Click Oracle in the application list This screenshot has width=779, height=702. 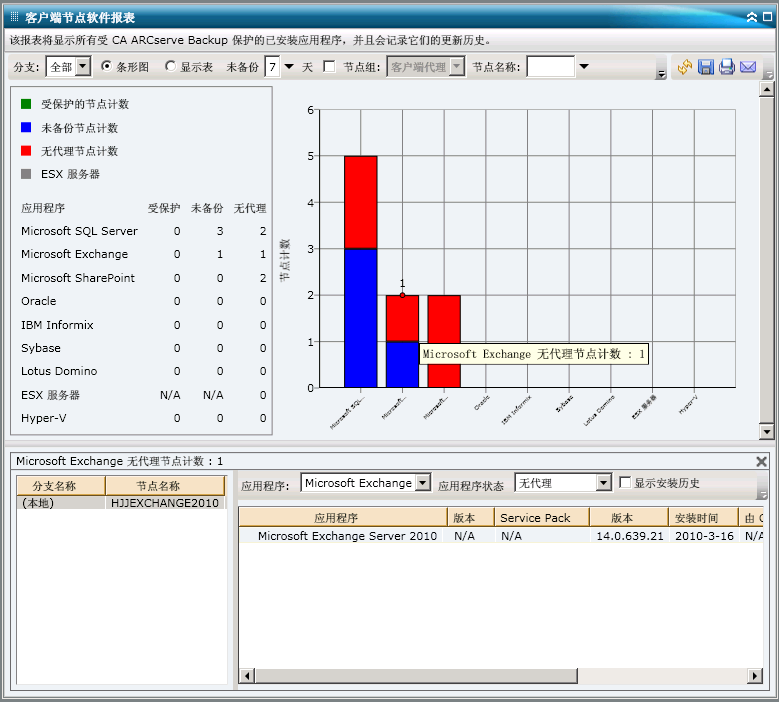(x=38, y=301)
